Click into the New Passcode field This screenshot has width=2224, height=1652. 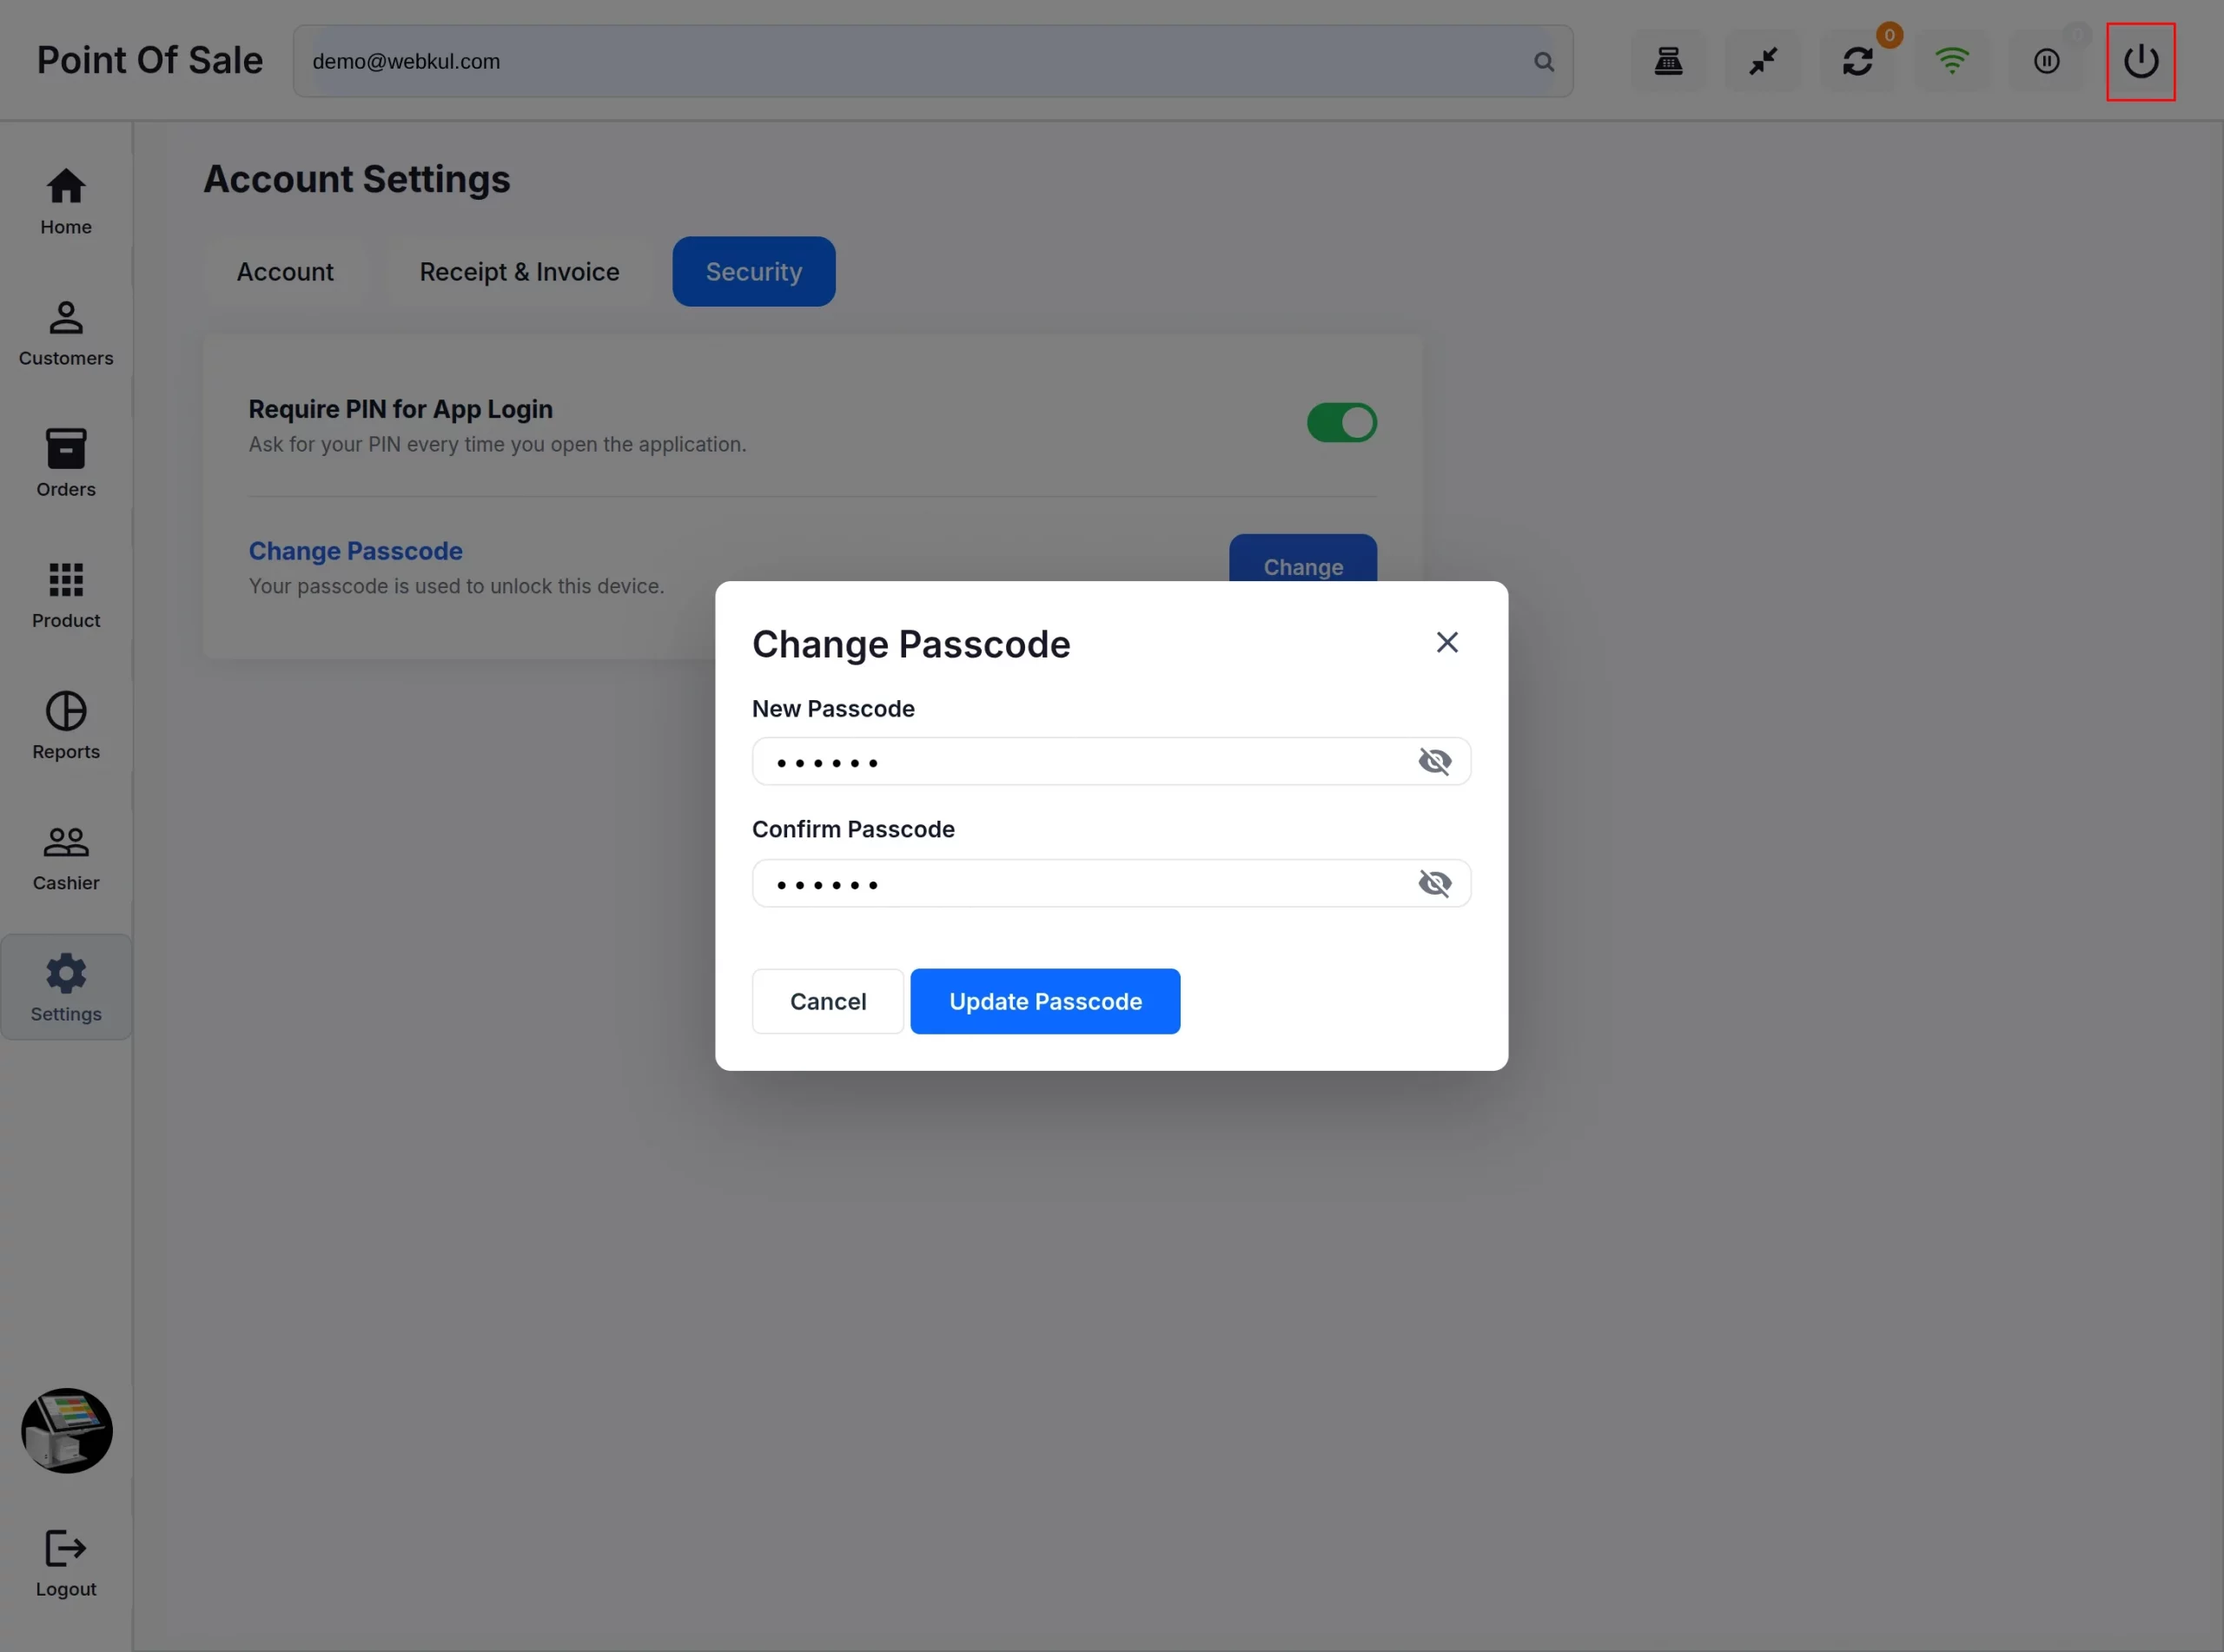pos(1111,761)
